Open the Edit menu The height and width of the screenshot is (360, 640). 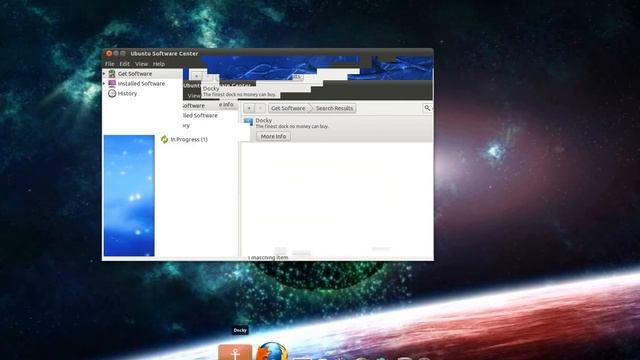tap(124, 64)
